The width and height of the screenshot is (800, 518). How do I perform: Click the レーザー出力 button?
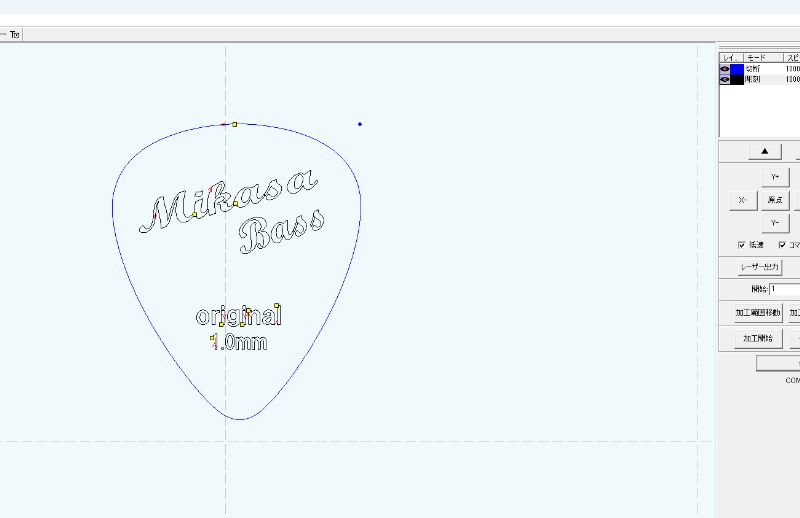click(x=759, y=268)
